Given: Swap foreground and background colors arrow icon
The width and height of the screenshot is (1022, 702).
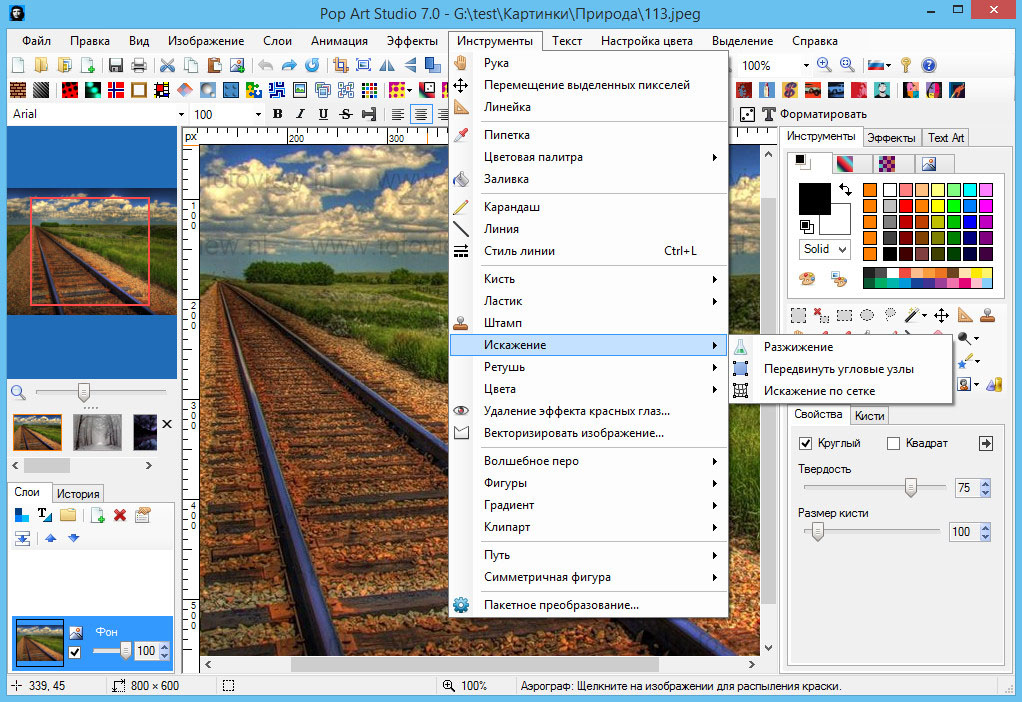Looking at the screenshot, I should (845, 189).
